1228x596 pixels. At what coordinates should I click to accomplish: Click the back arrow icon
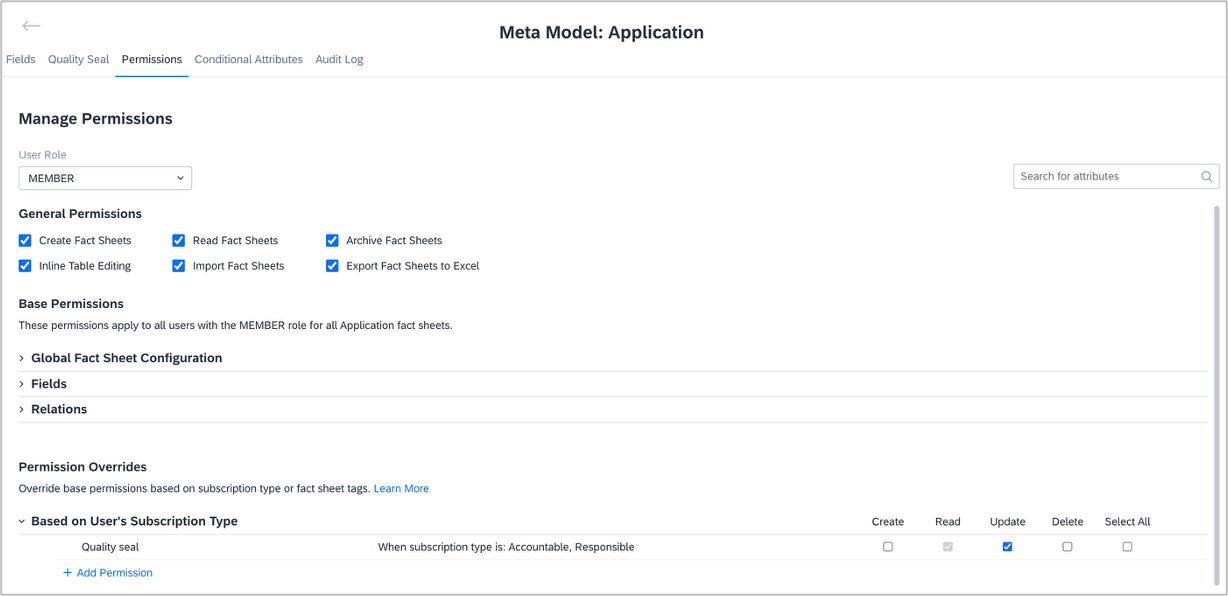31,26
